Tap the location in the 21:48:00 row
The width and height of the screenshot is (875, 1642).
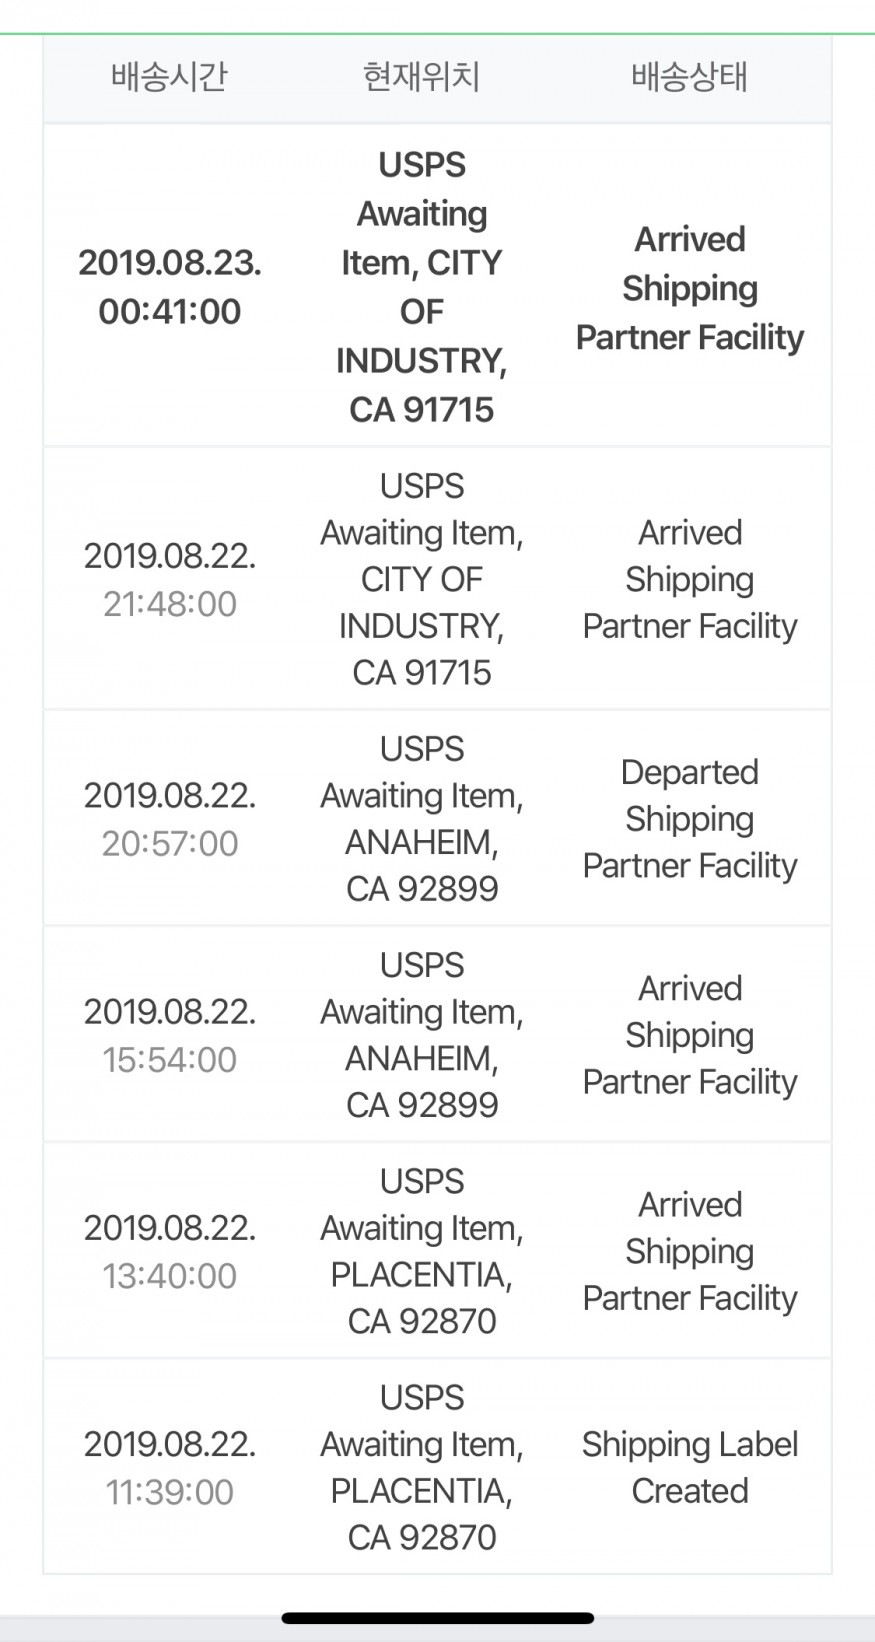coord(421,579)
